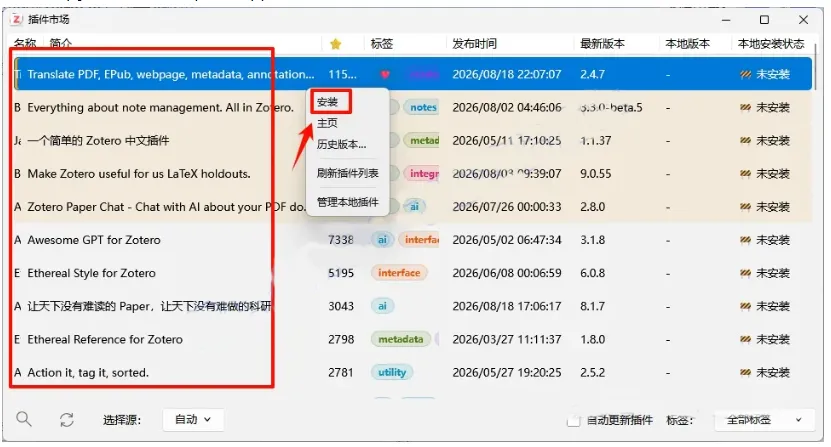Select the Ethereal Style for Zotero row
831x447 pixels.
(x=413, y=273)
